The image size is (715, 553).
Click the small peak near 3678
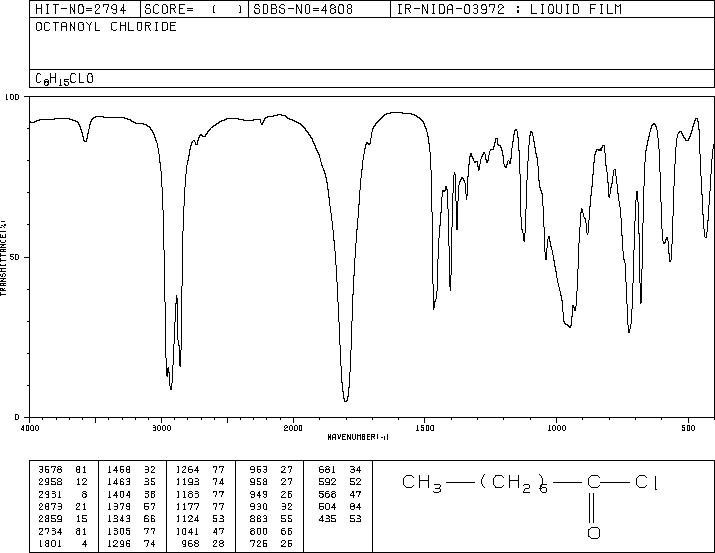[85, 139]
